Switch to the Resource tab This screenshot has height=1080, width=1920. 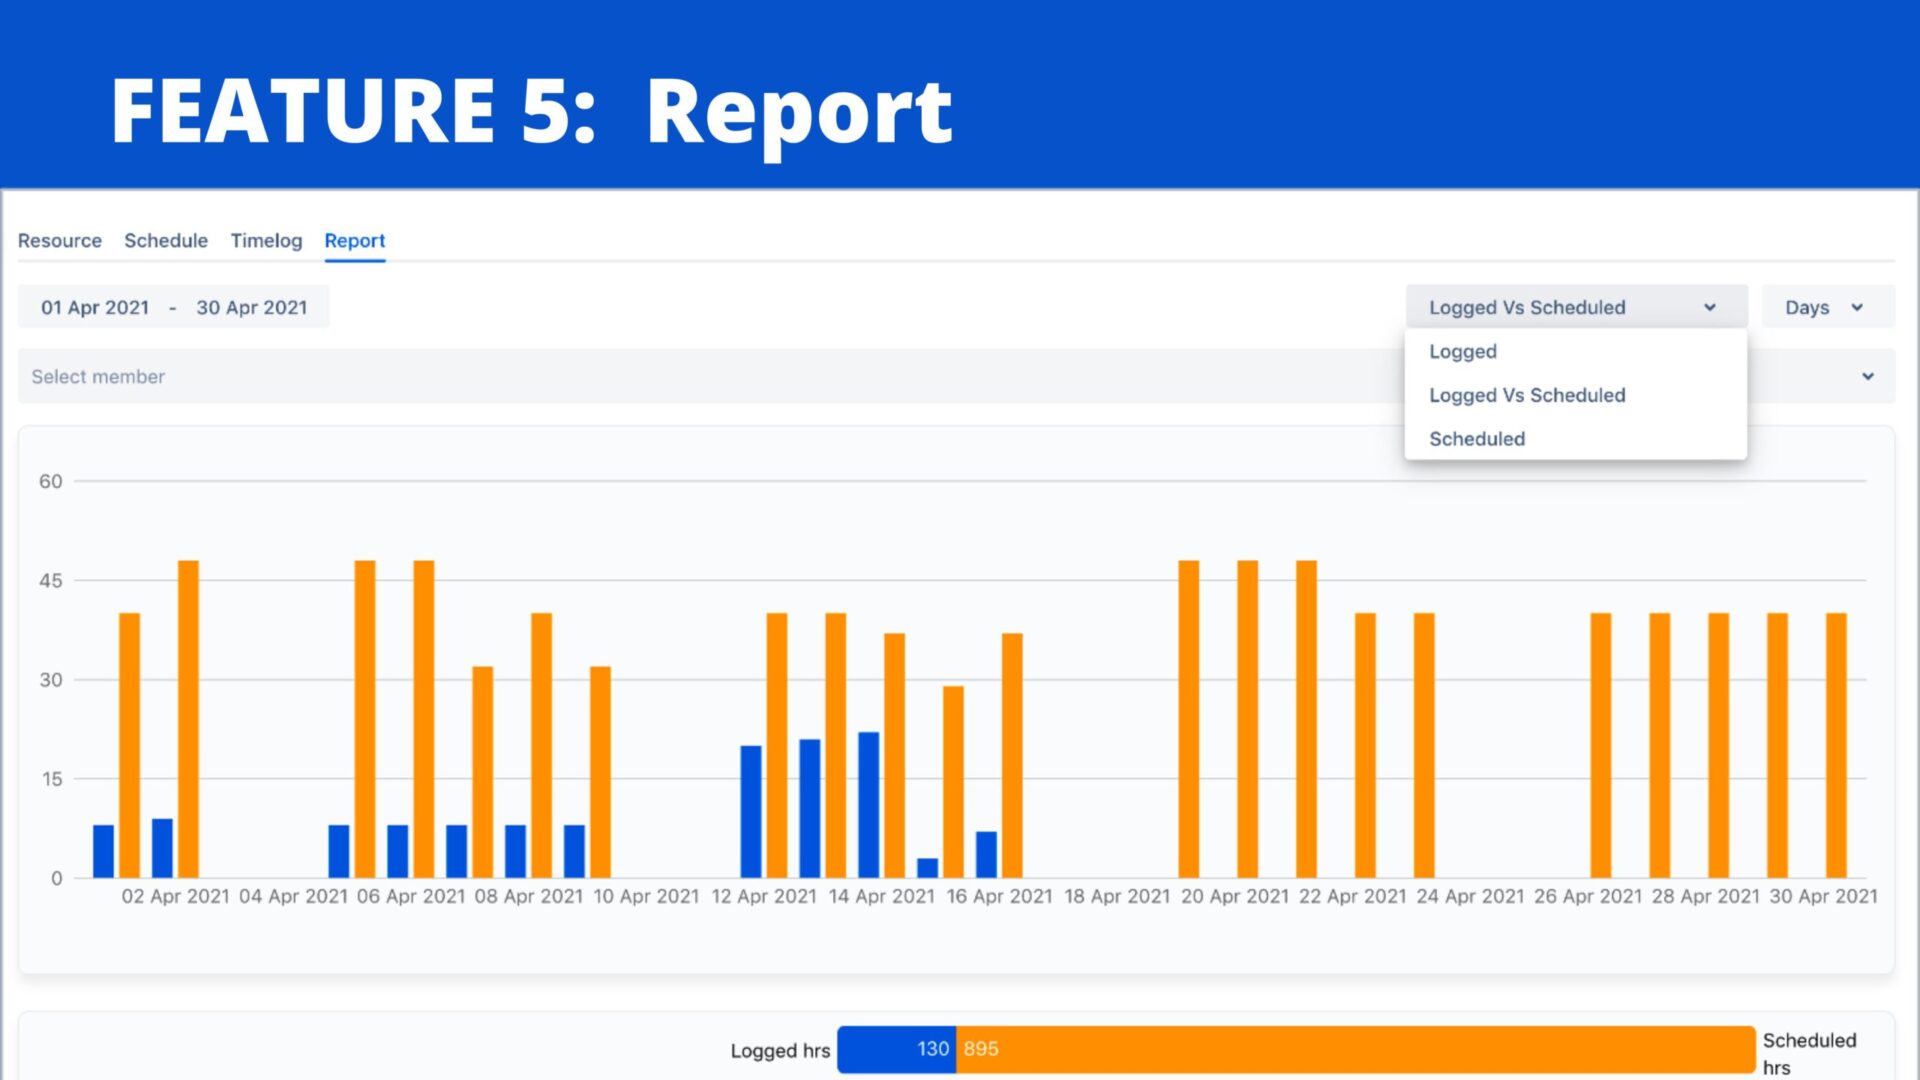click(x=60, y=240)
